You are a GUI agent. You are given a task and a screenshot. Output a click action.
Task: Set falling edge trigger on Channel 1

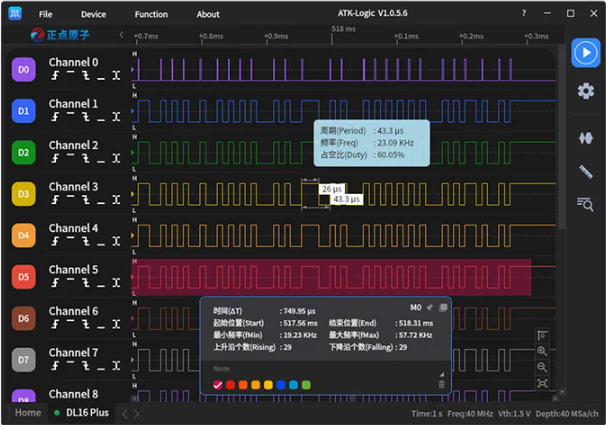click(x=87, y=118)
